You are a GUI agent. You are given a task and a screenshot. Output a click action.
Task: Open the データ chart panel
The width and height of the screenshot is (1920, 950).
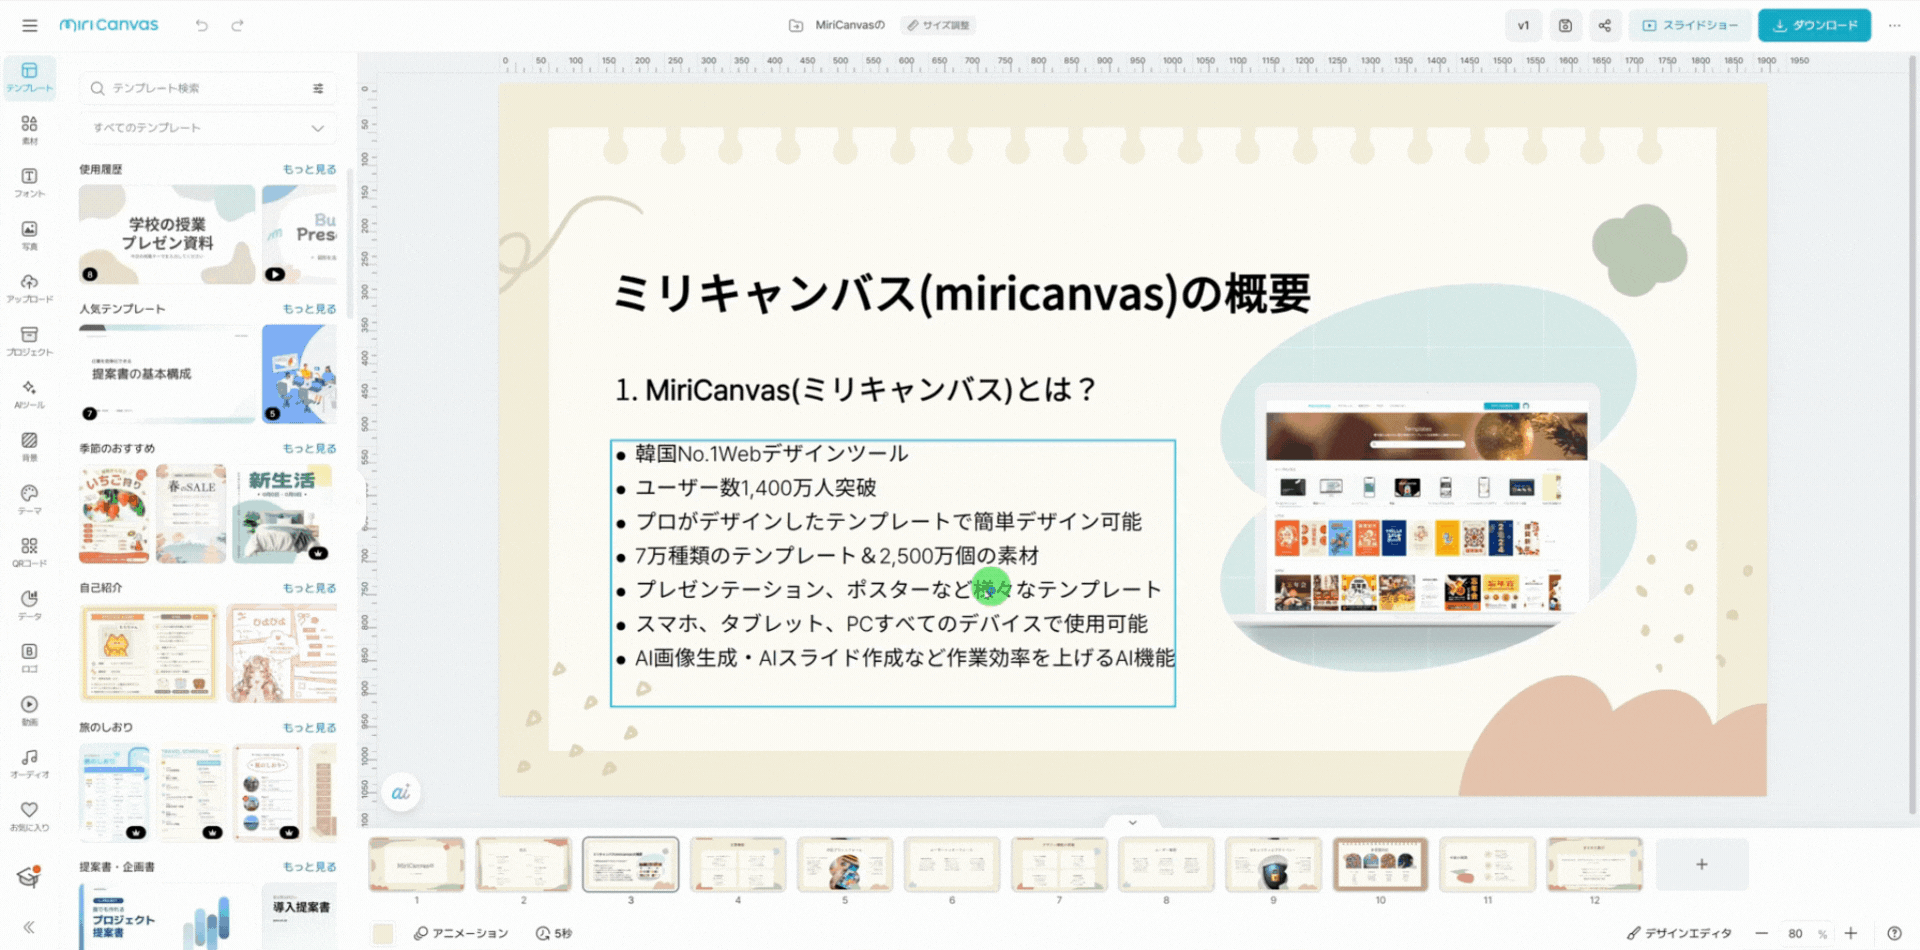point(29,606)
